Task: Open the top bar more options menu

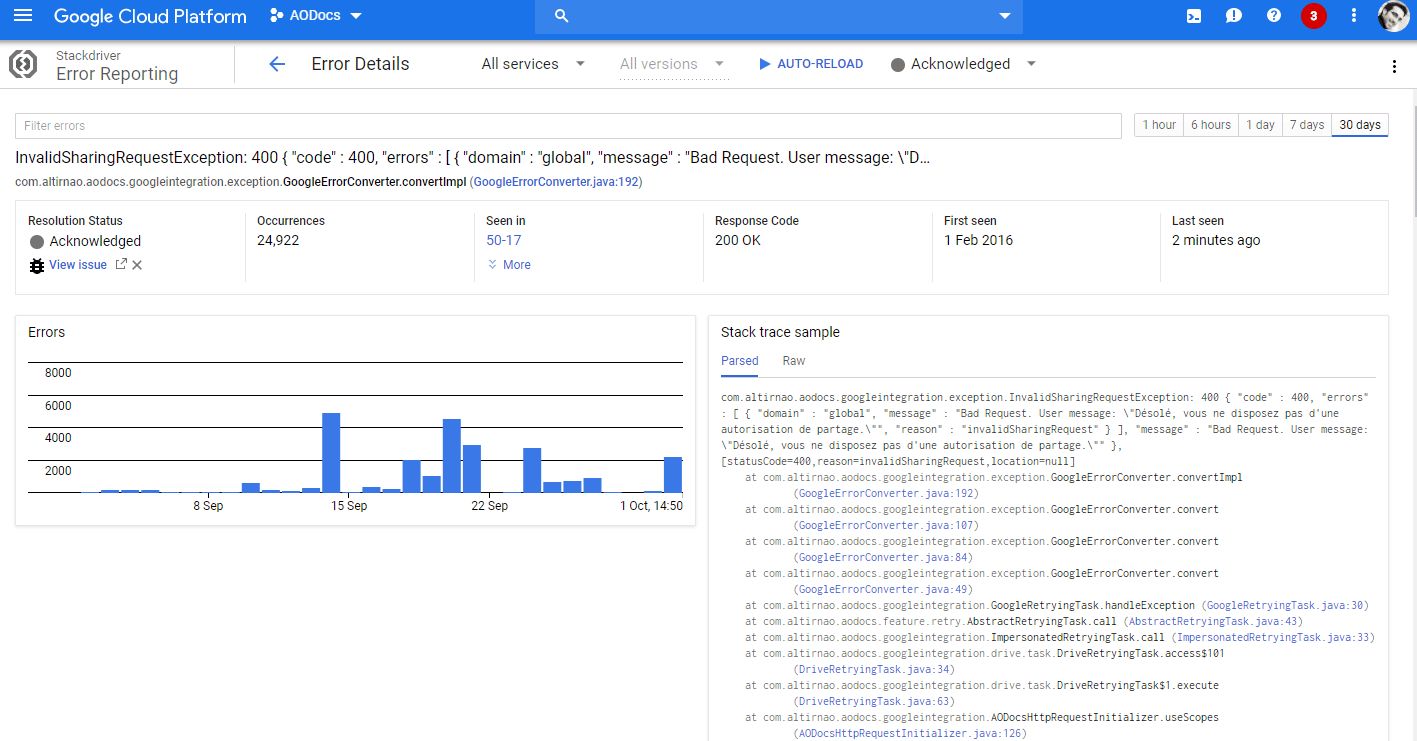Action: (1354, 16)
